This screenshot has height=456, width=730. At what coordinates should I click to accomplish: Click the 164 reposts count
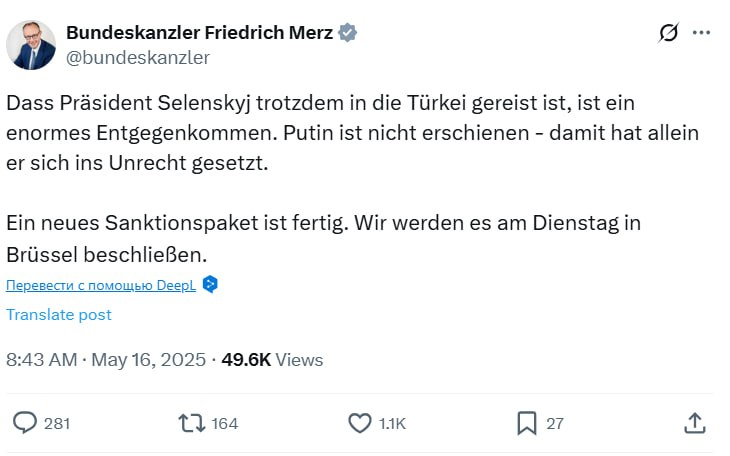(x=225, y=424)
